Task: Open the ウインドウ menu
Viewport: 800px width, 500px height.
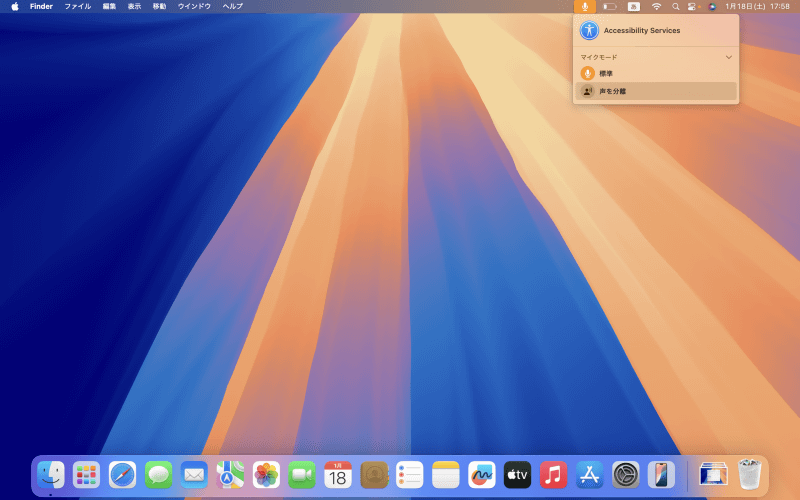Action: (x=194, y=7)
